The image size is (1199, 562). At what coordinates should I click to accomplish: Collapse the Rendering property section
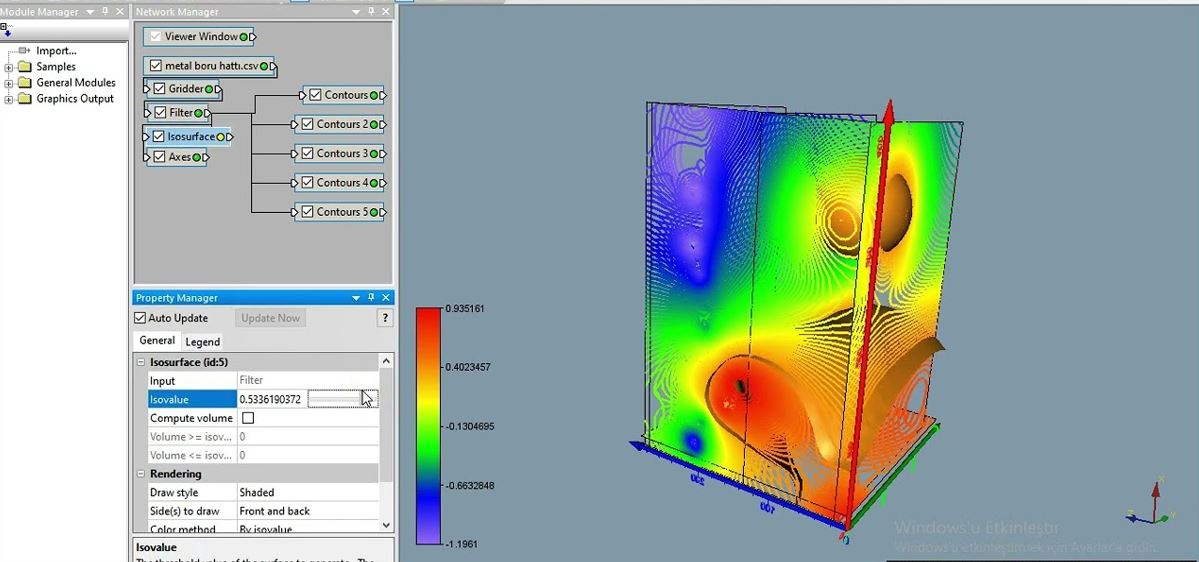[x=141, y=474]
